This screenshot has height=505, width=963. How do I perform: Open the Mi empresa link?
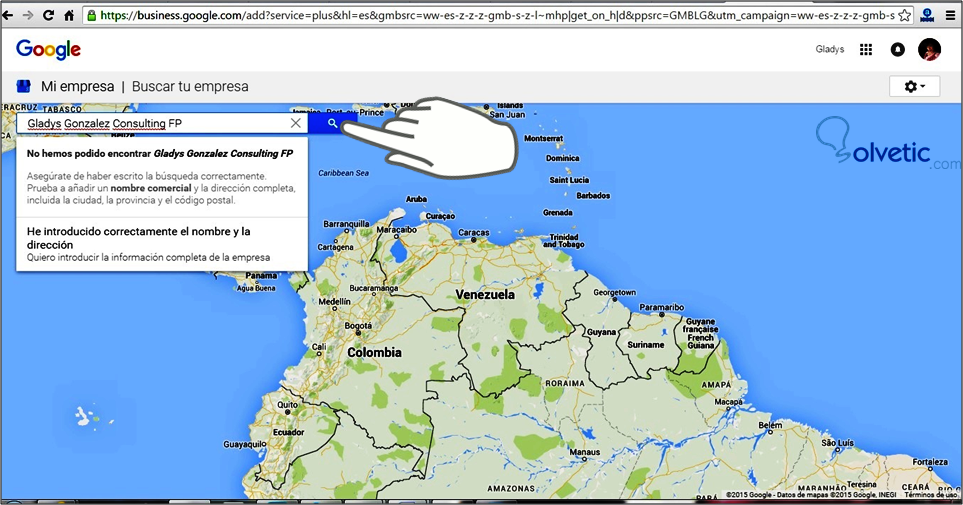click(77, 87)
